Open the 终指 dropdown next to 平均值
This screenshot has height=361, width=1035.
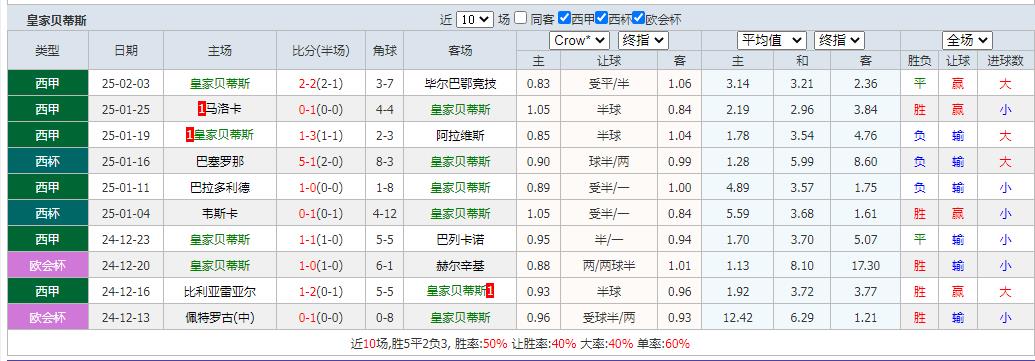[839, 40]
